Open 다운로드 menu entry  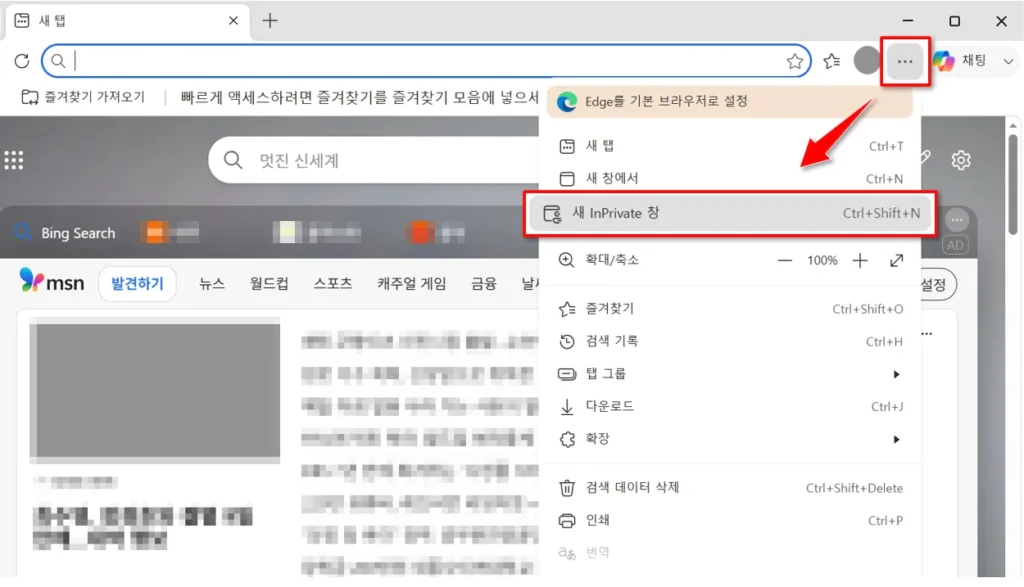click(x=731, y=407)
